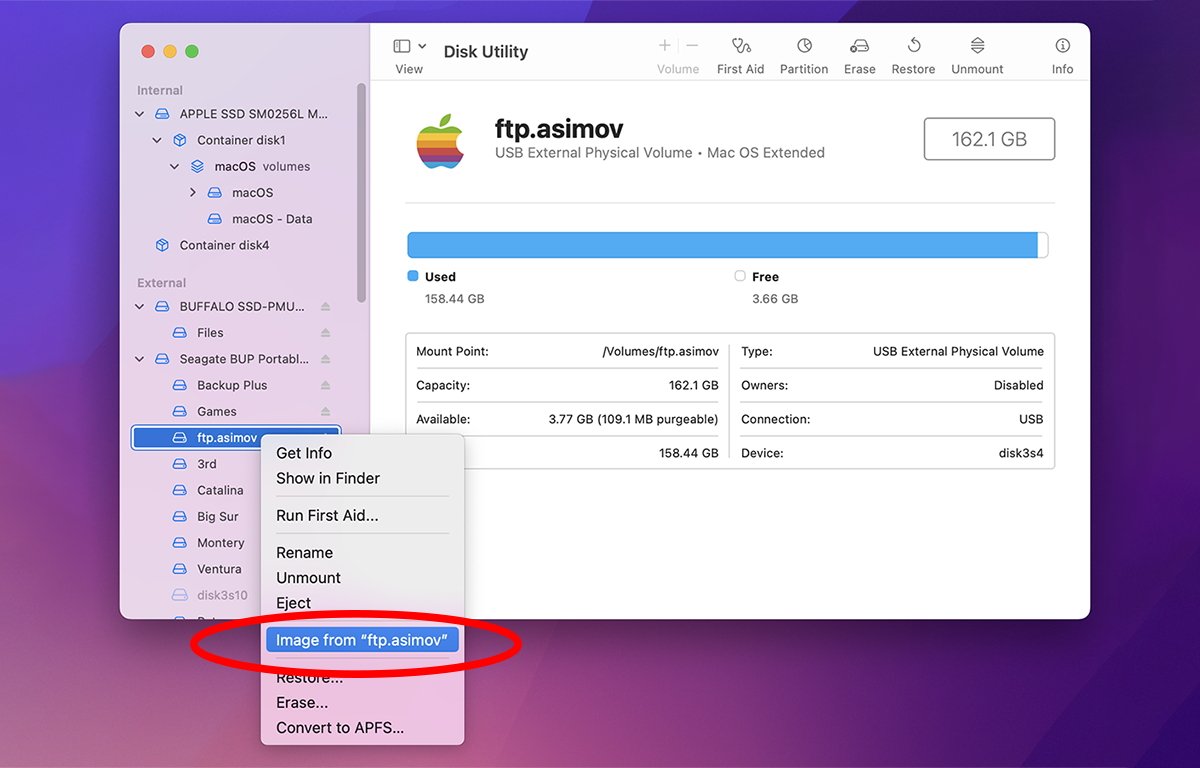
Task: Click the white Free legend swatch
Action: (740, 276)
